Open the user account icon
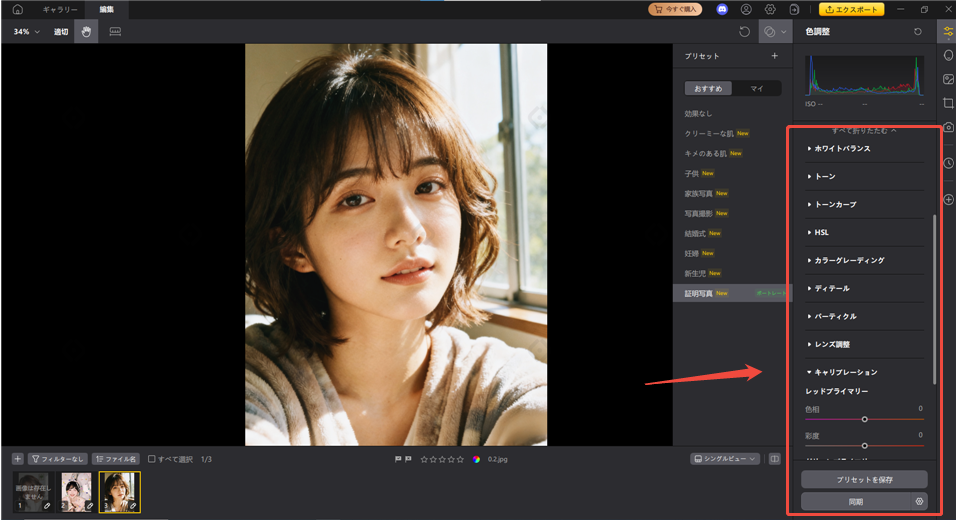 (746, 9)
